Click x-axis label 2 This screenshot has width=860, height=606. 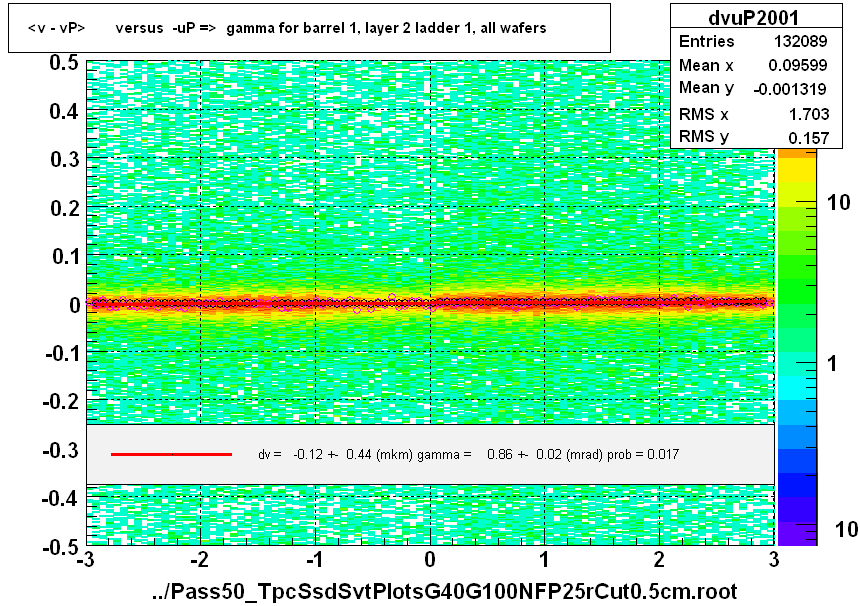pos(659,559)
